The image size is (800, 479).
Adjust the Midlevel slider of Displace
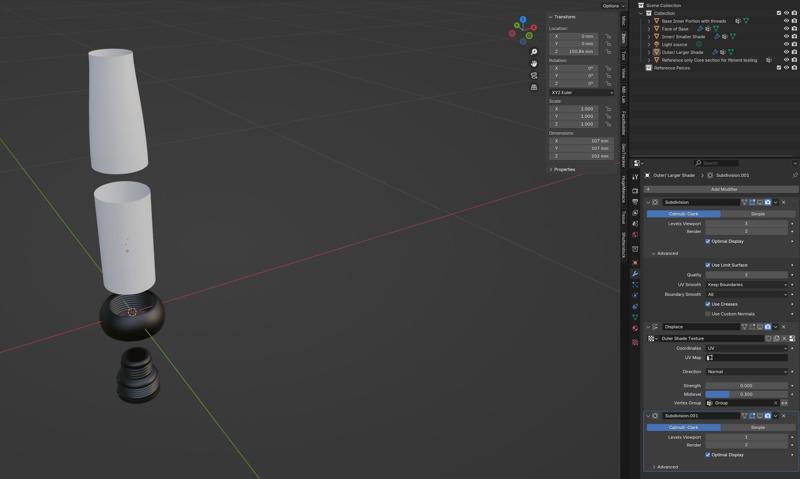coord(747,394)
